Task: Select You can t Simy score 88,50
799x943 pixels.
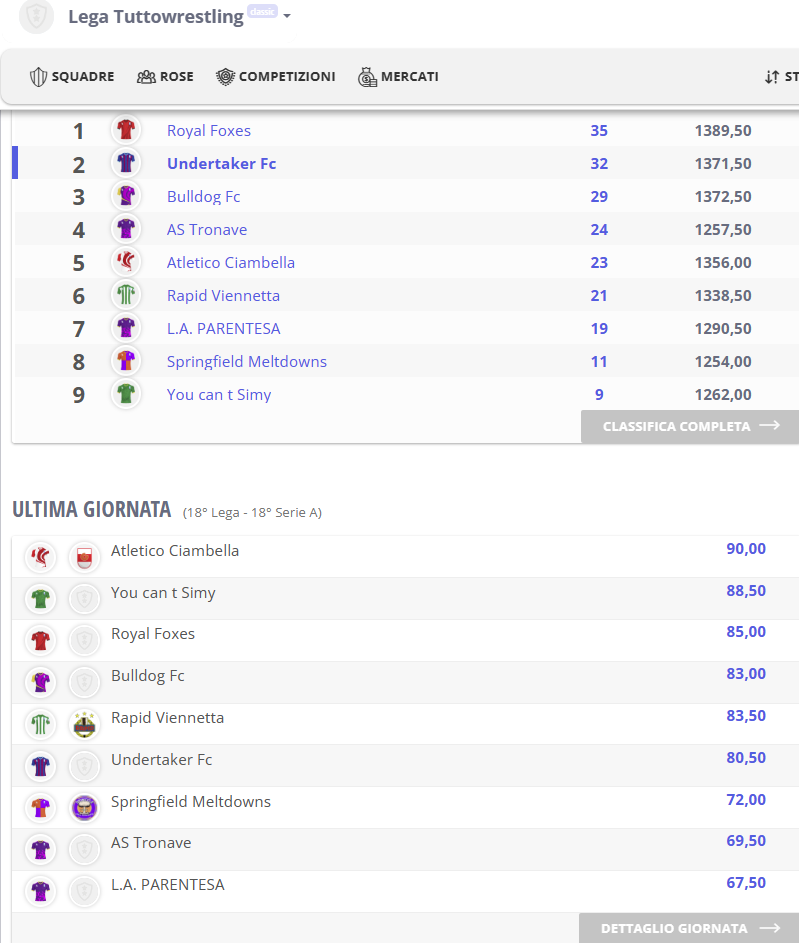Action: (746, 591)
